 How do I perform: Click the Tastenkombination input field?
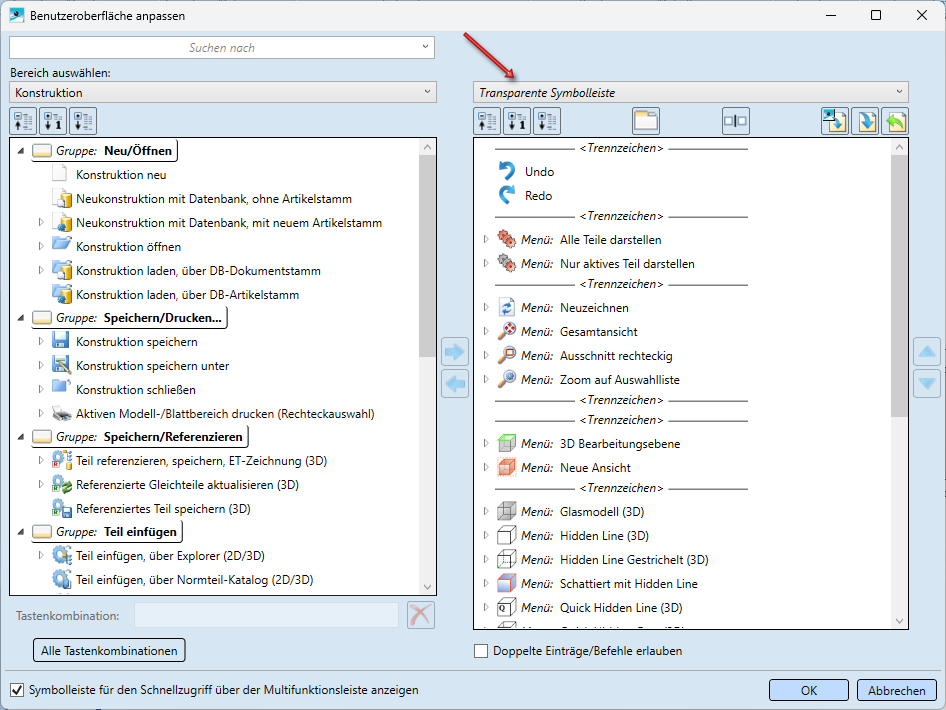pyautogui.click(x=266, y=615)
